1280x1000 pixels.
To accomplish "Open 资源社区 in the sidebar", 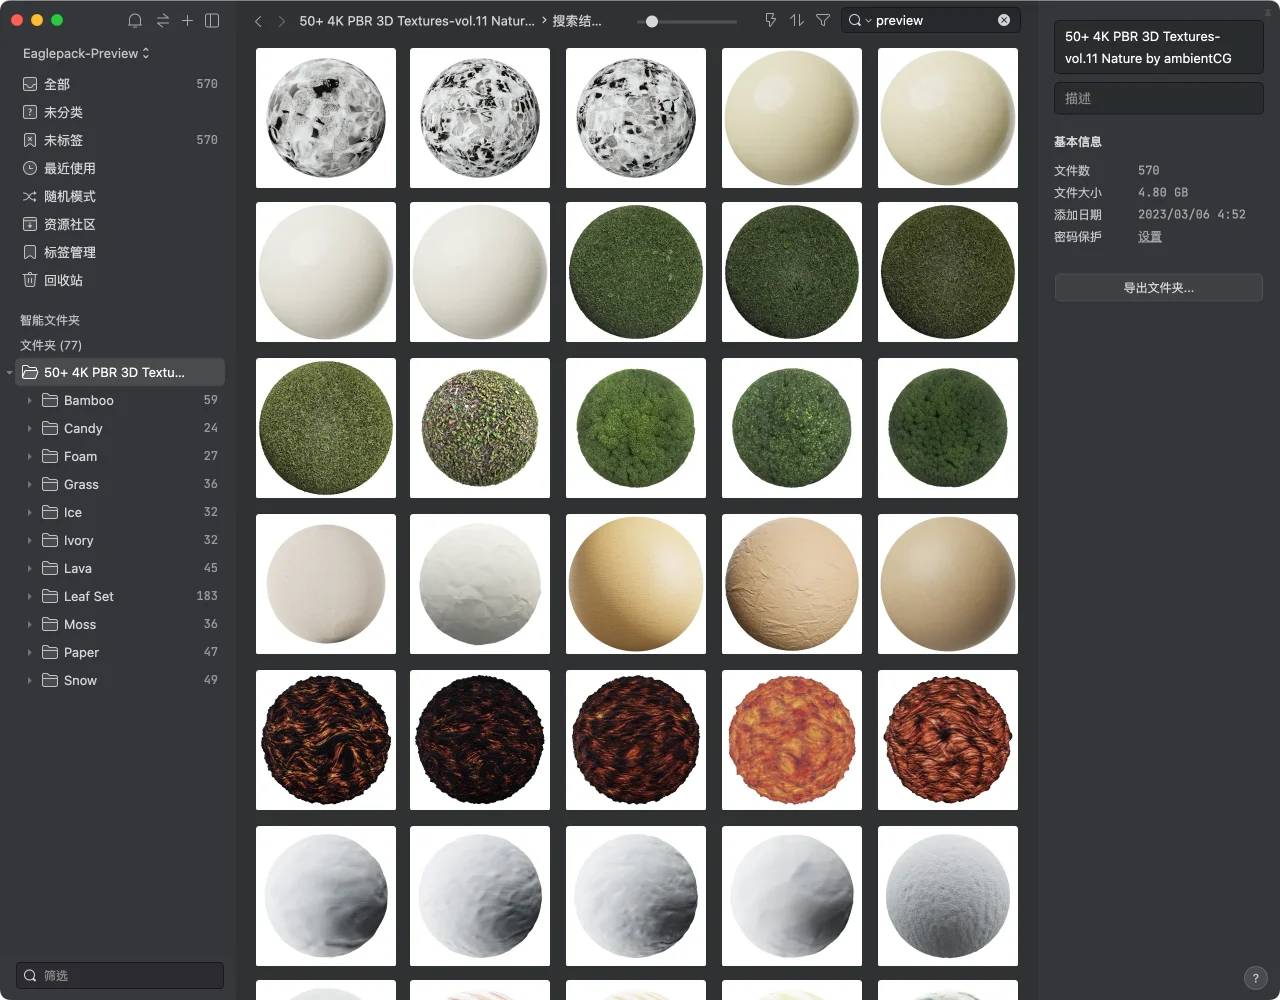I will click(120, 224).
